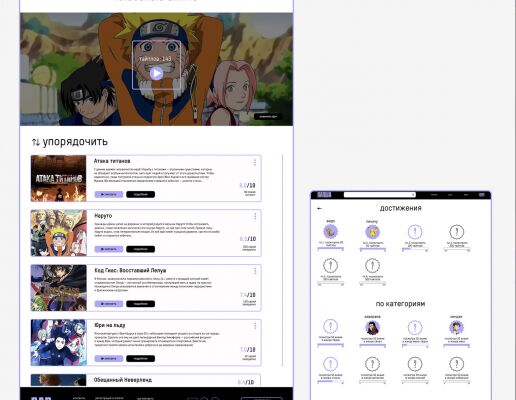Click the Обещанный Неверленд title
The image size is (516, 400).
(123, 380)
